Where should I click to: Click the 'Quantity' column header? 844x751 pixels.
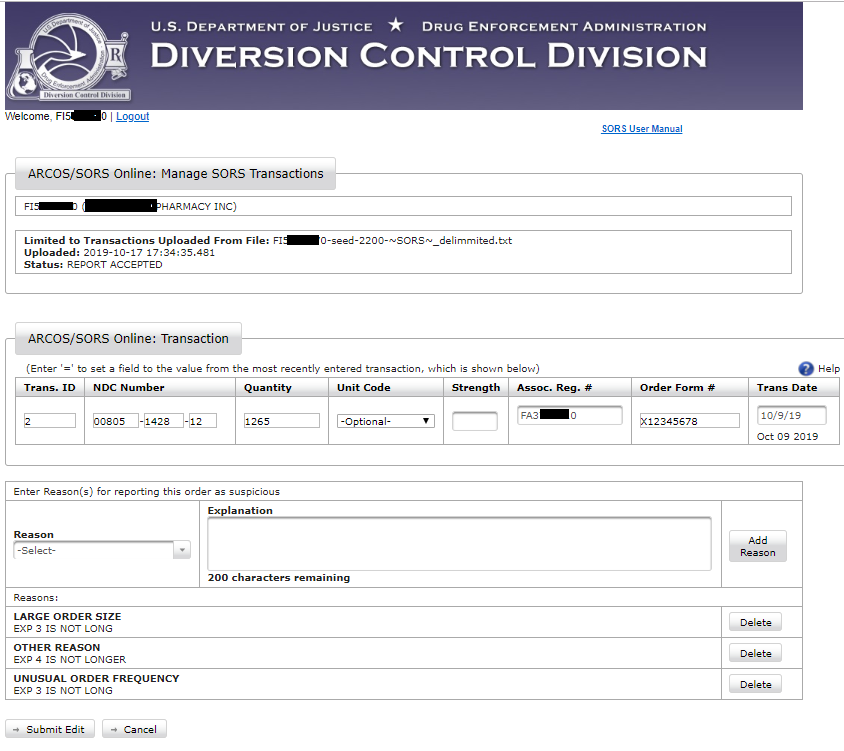point(268,388)
